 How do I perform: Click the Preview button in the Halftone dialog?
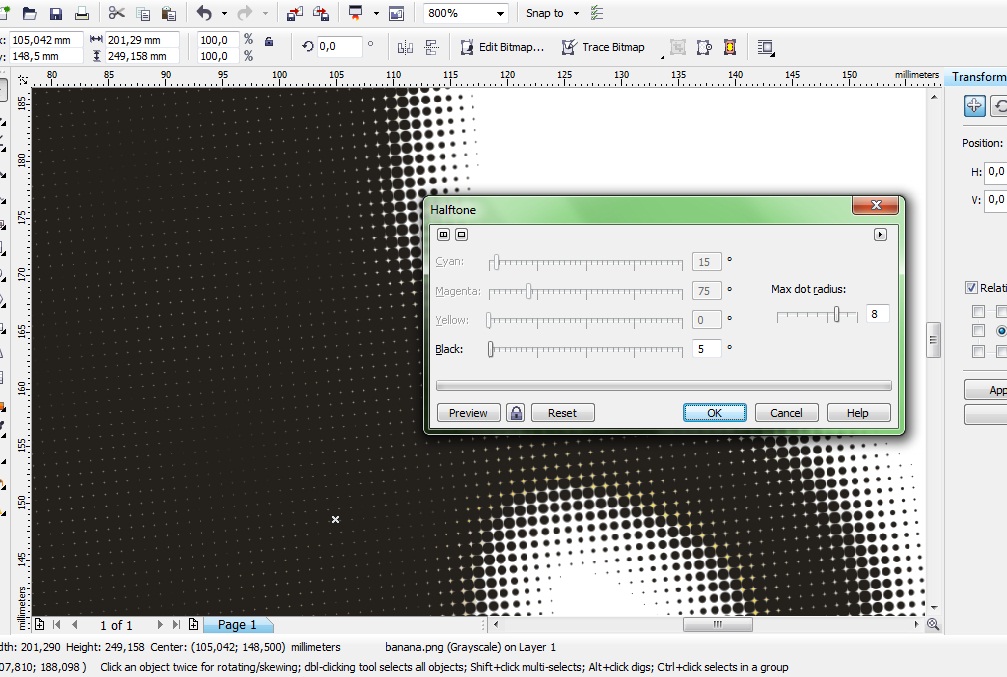[x=467, y=412]
